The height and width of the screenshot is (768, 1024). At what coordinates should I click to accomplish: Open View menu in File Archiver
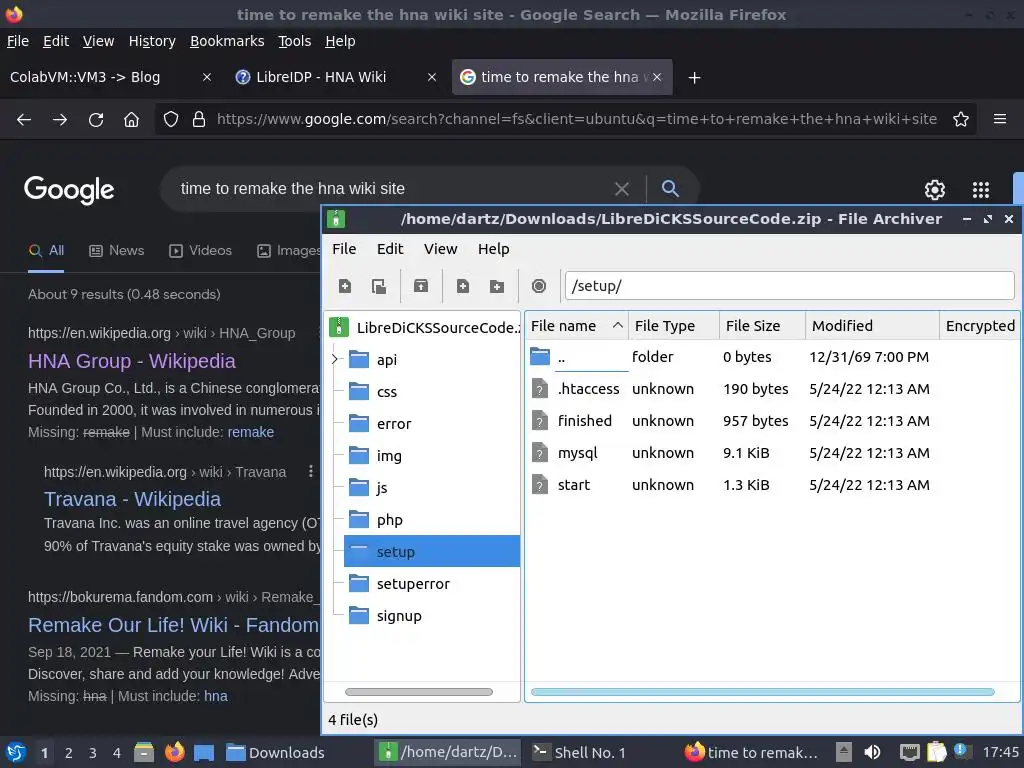click(x=440, y=249)
